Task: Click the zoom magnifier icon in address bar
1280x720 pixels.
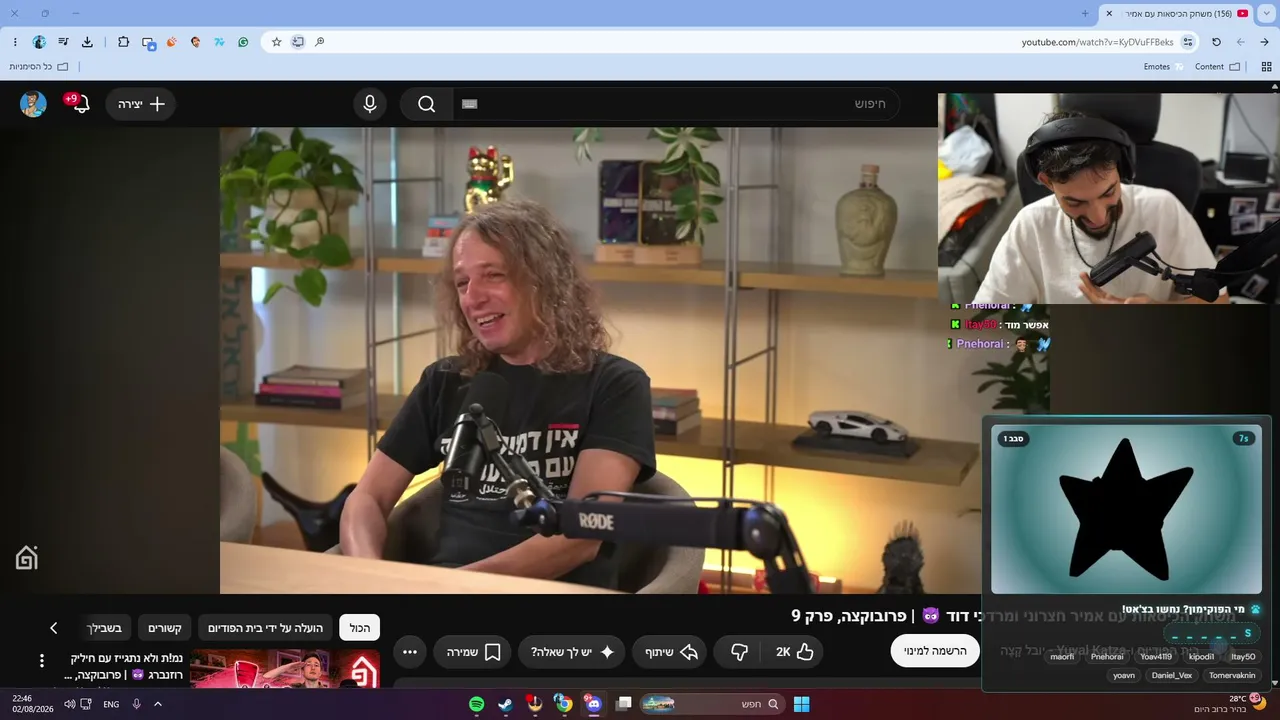Action: pyautogui.click(x=320, y=42)
